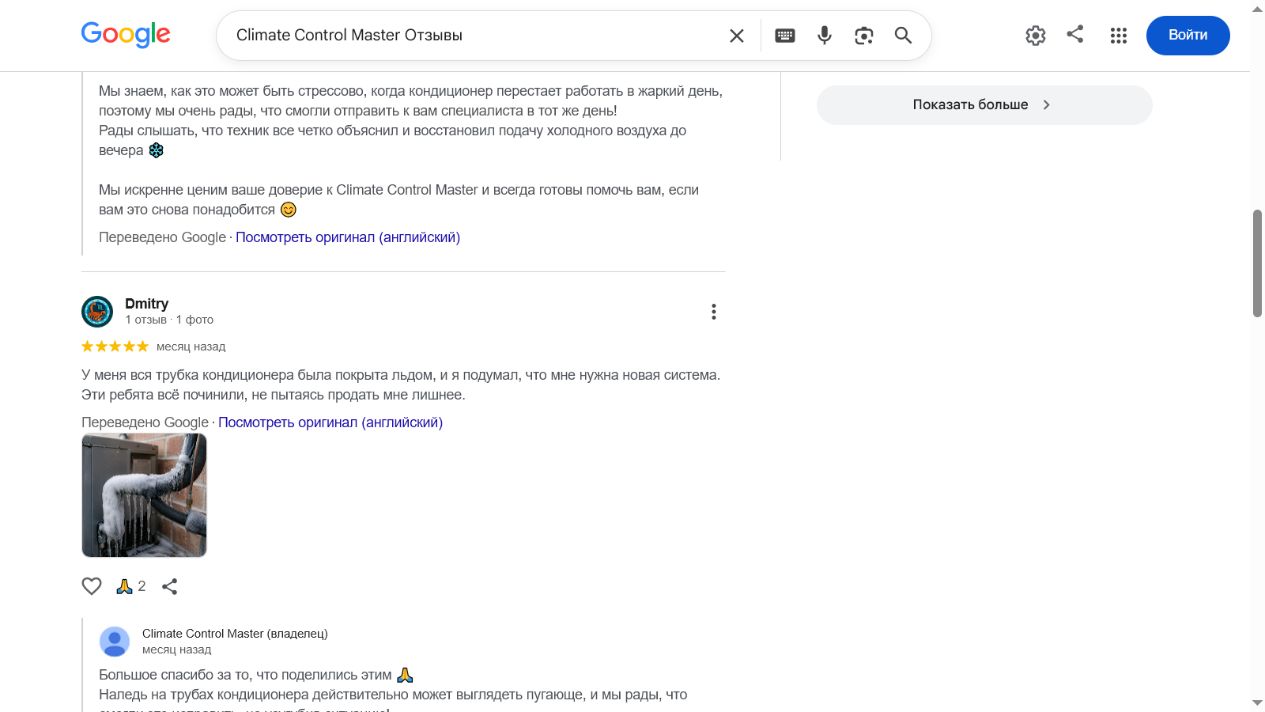The height and width of the screenshot is (712, 1265).
Task: Open the Dmitry reviewer name link
Action: pos(147,304)
